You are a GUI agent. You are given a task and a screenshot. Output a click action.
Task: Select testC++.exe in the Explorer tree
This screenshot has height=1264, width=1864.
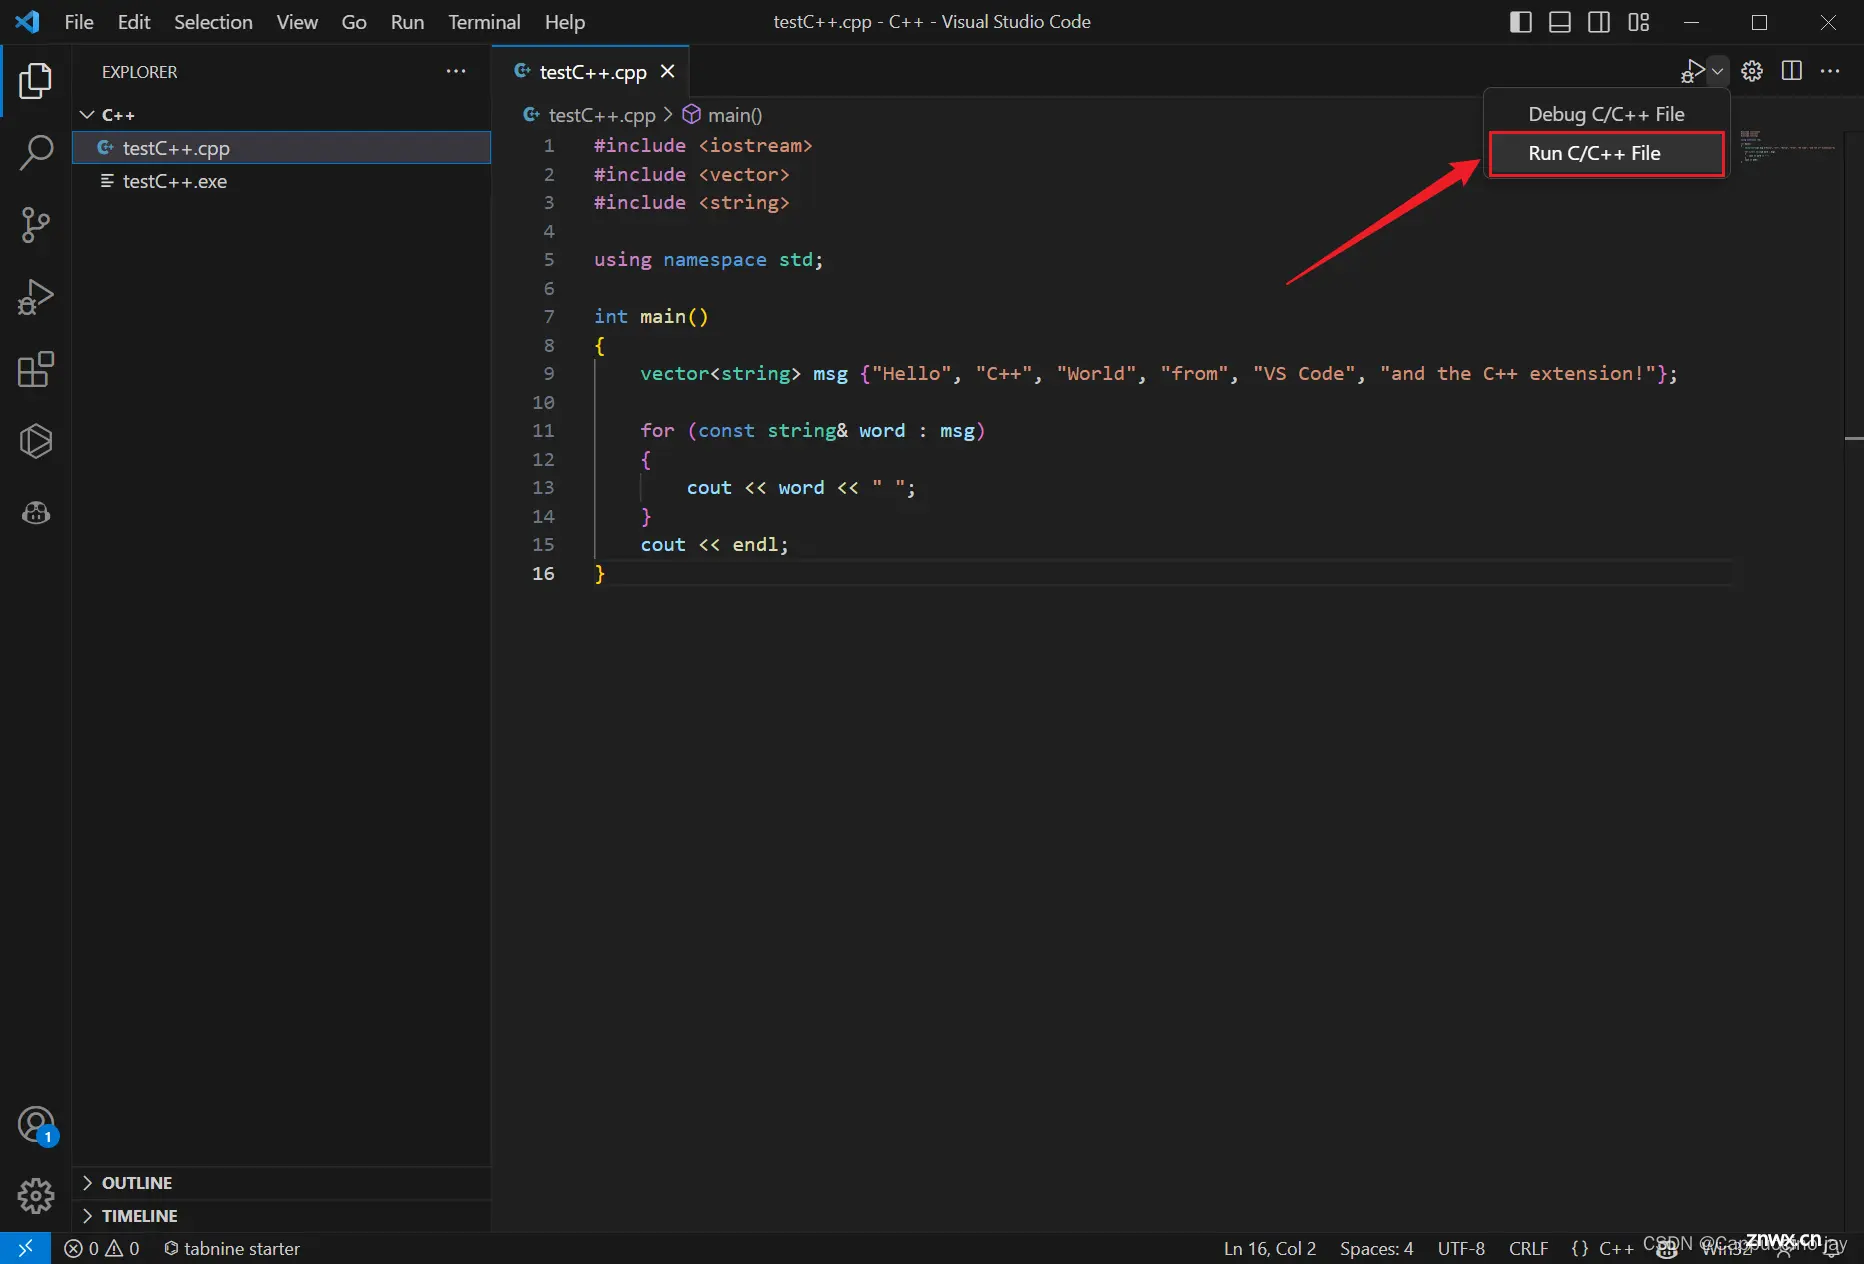click(x=281, y=181)
